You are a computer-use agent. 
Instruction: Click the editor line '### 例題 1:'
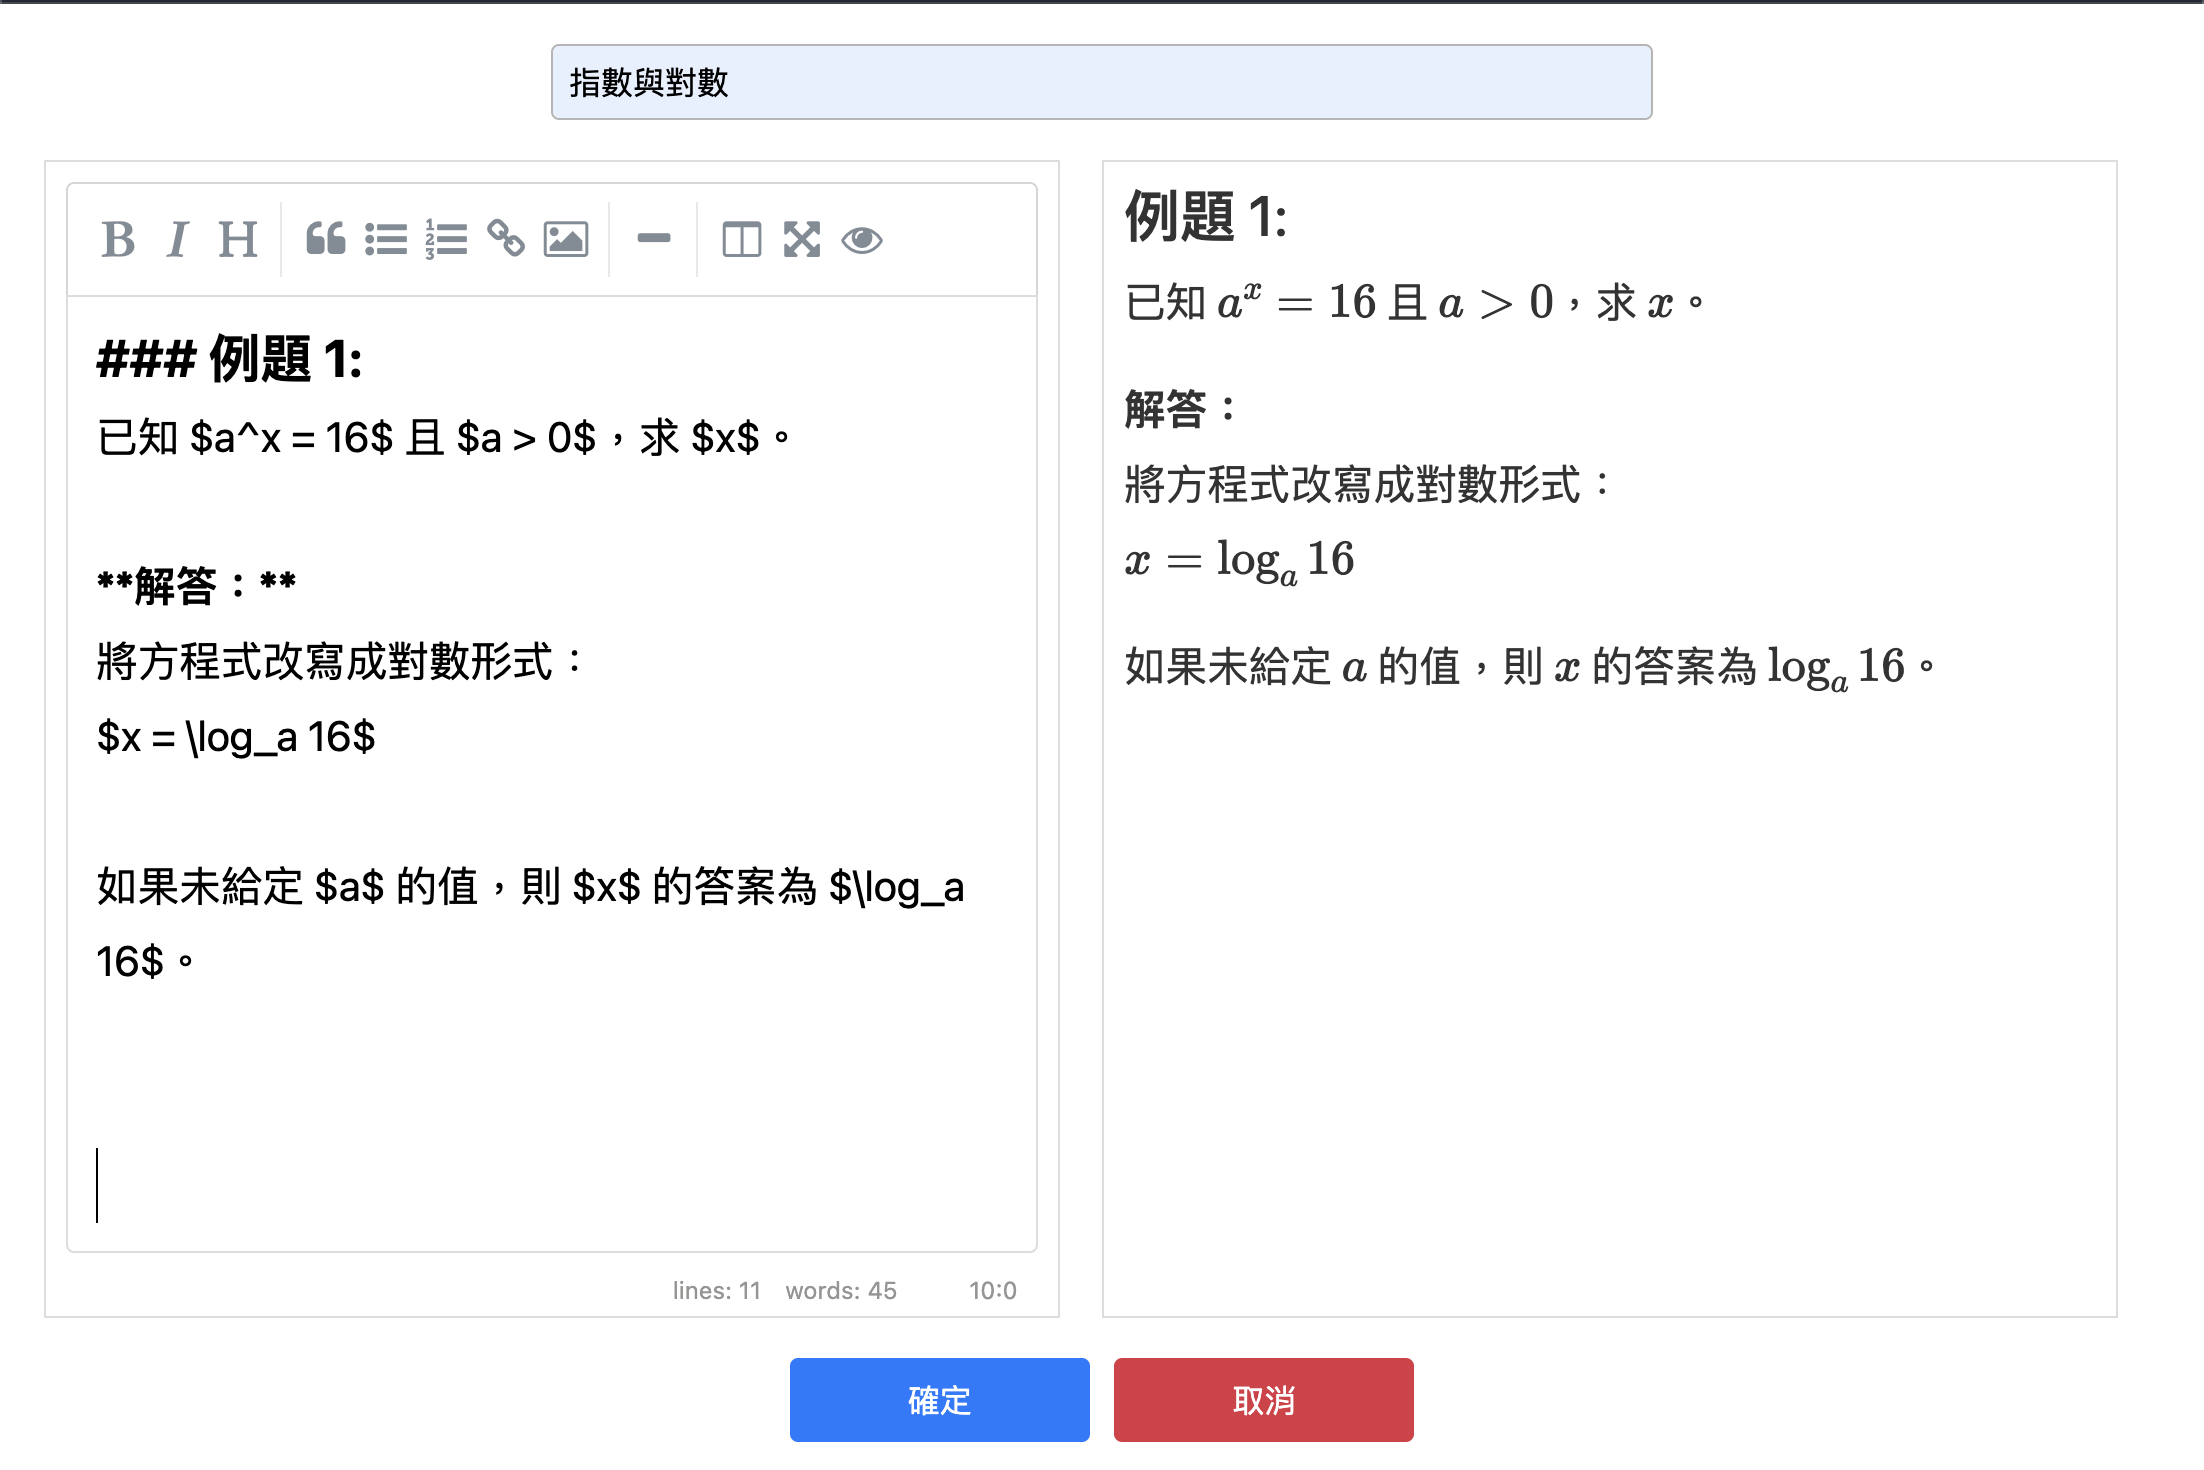click(x=230, y=360)
